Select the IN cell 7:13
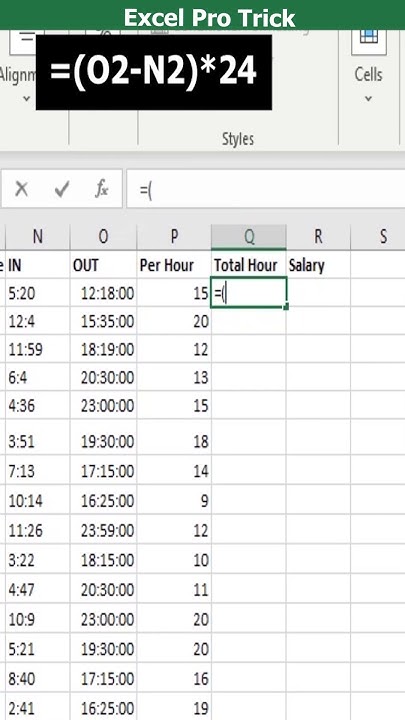 pos(38,471)
